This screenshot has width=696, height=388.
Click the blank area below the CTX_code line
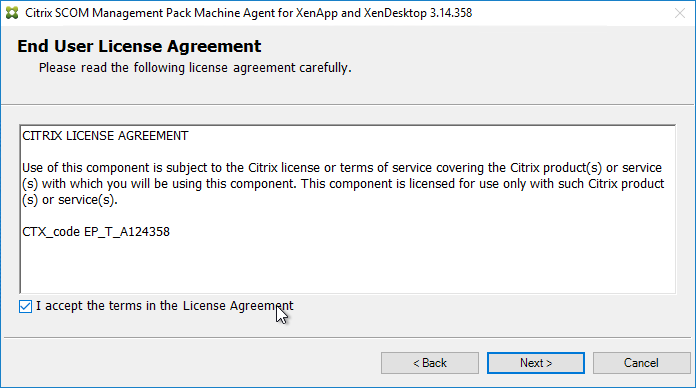coord(348,266)
